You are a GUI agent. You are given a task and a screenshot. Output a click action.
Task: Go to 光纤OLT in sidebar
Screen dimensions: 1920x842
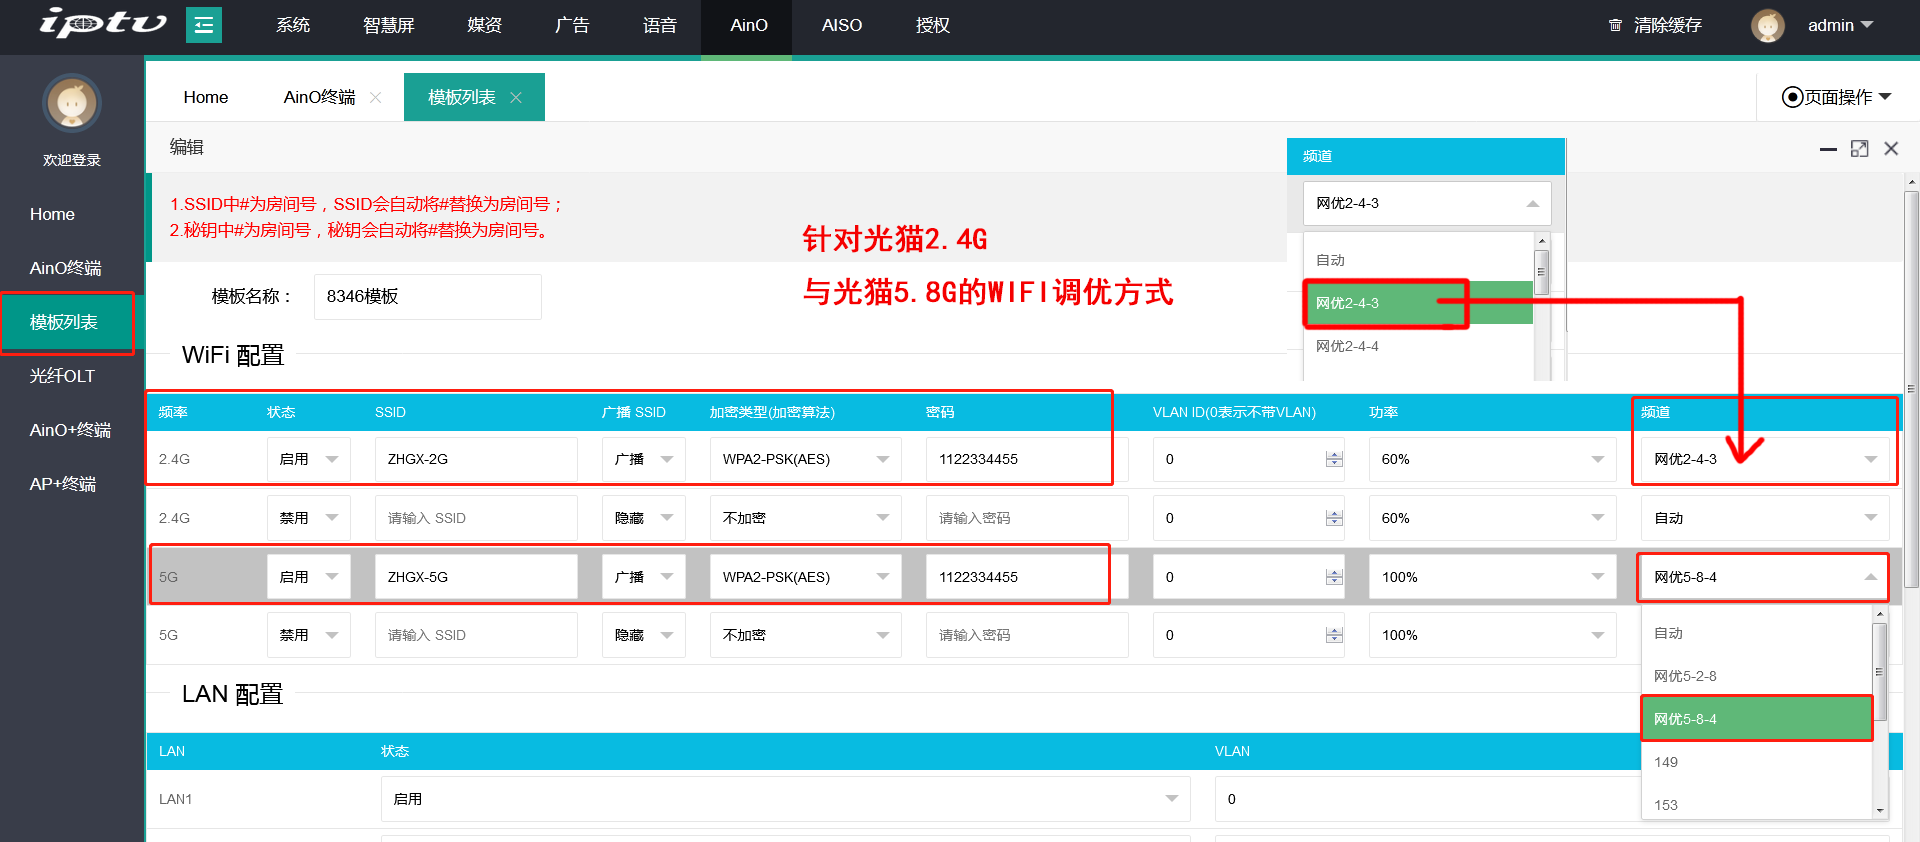click(62, 376)
